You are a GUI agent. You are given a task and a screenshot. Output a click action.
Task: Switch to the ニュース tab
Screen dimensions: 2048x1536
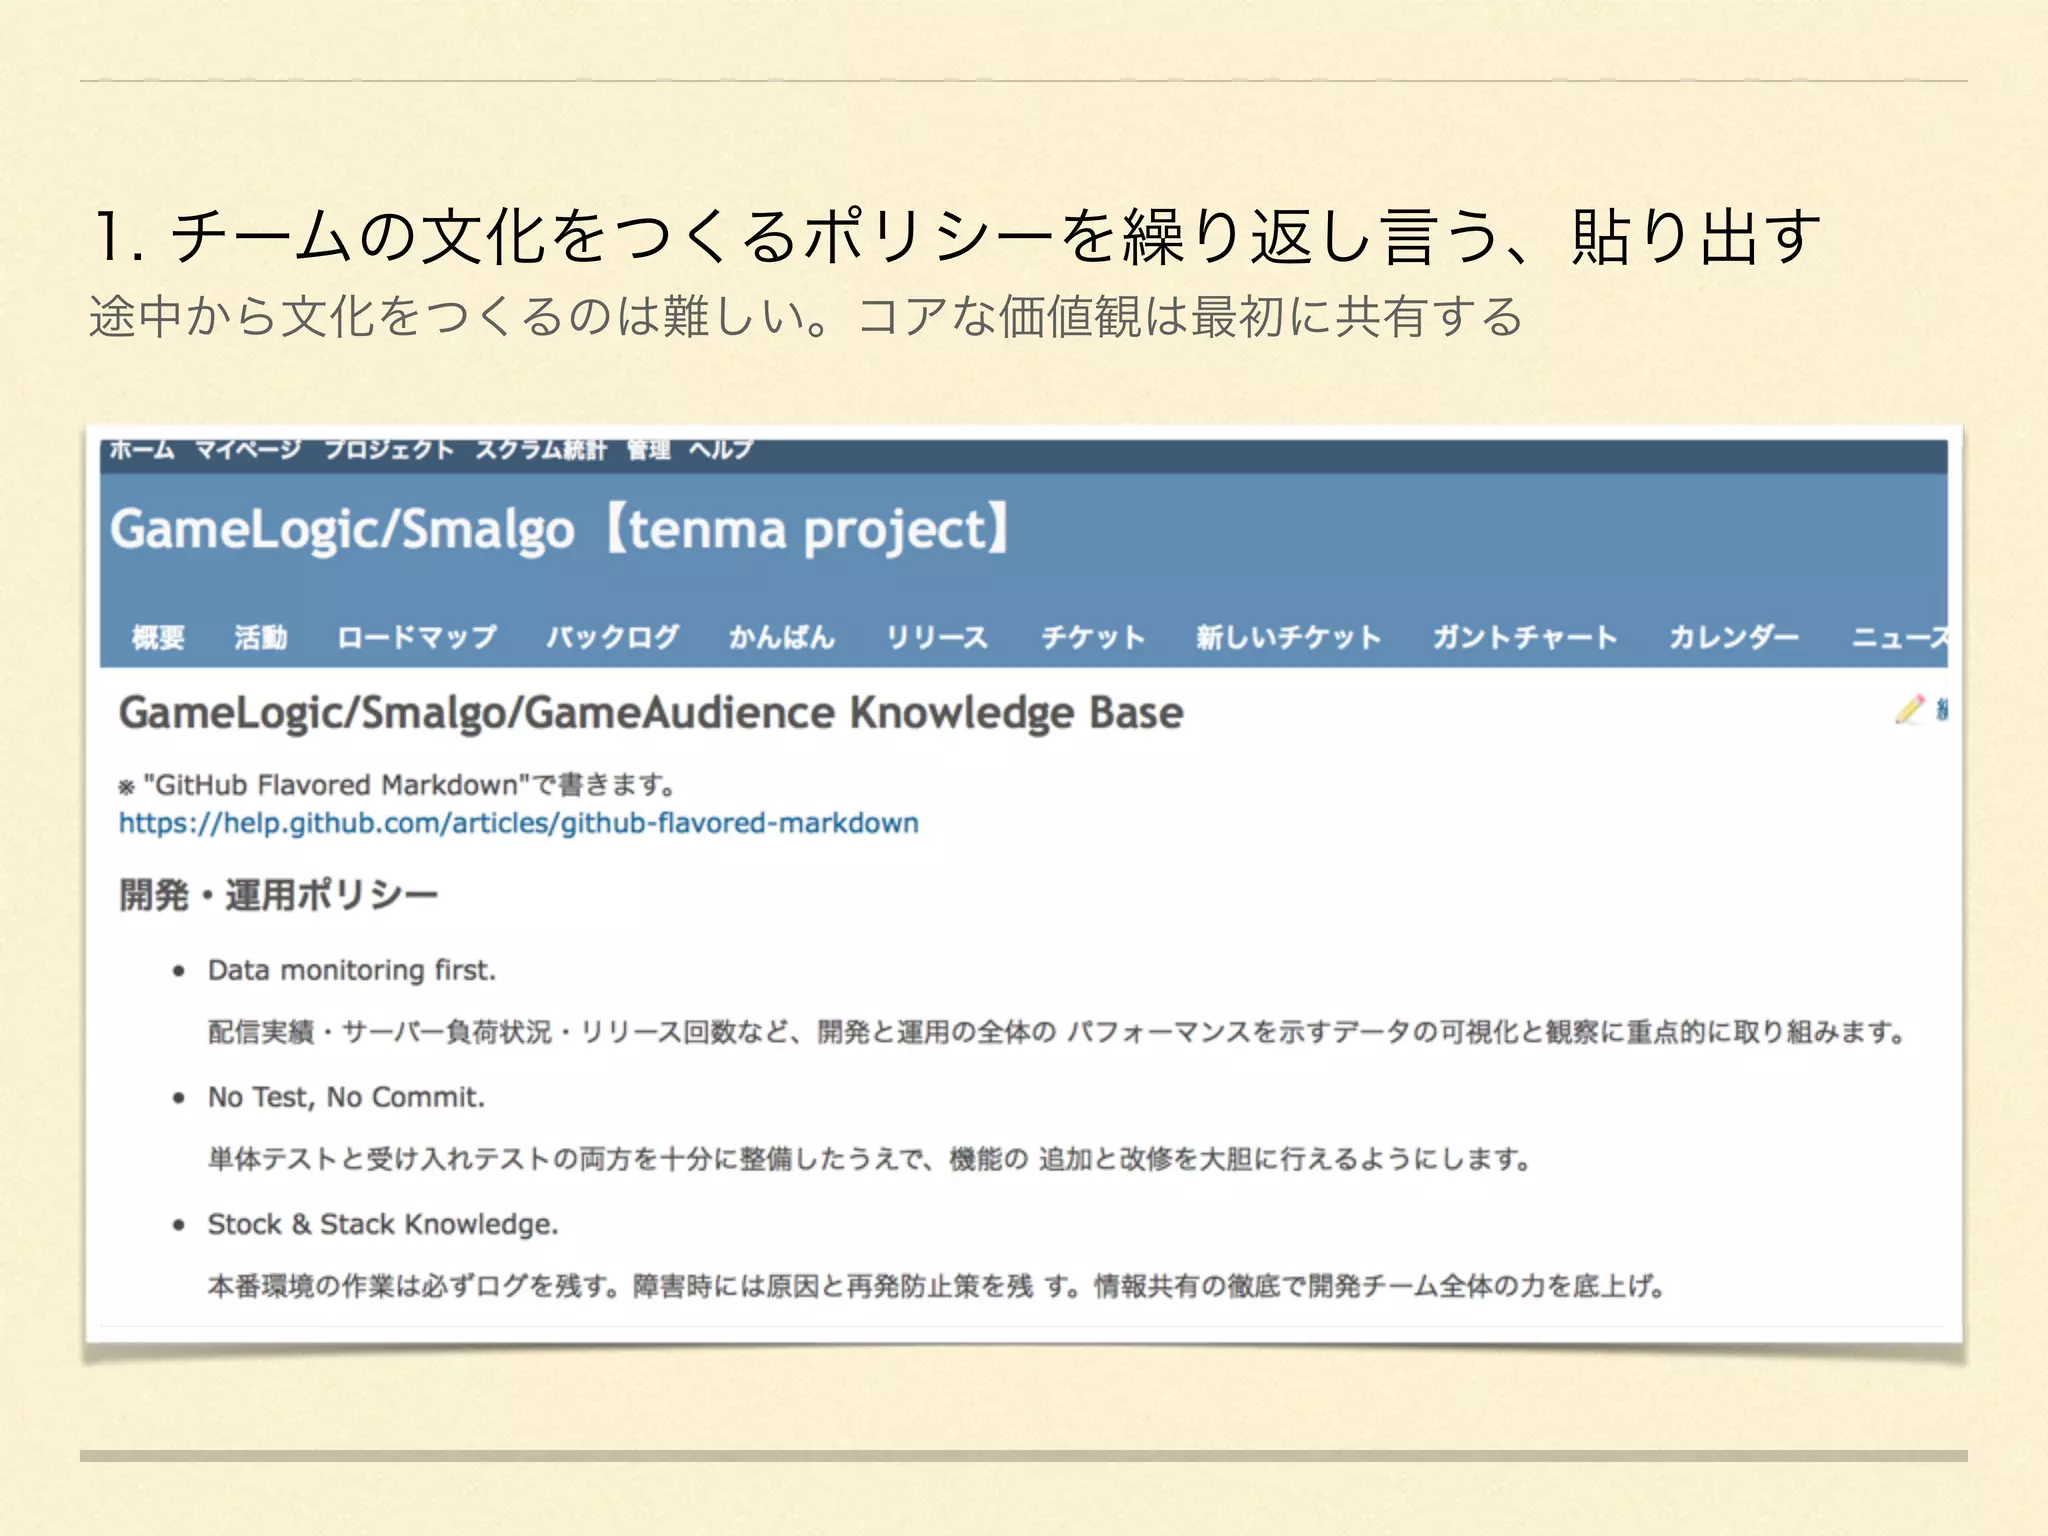(x=1899, y=637)
